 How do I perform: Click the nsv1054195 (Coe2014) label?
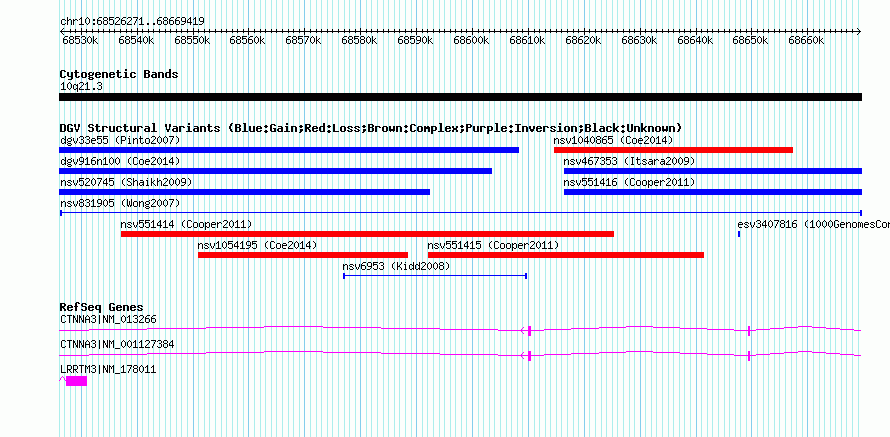(x=257, y=245)
